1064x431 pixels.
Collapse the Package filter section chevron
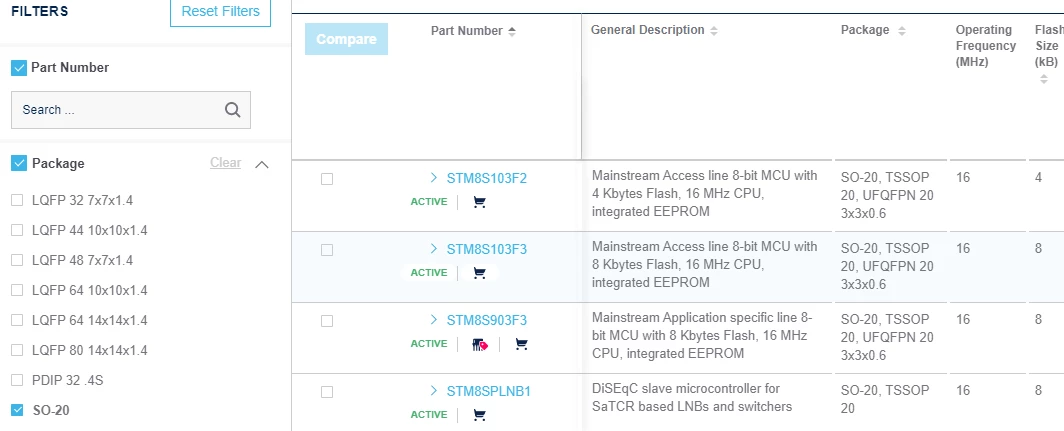click(262, 164)
